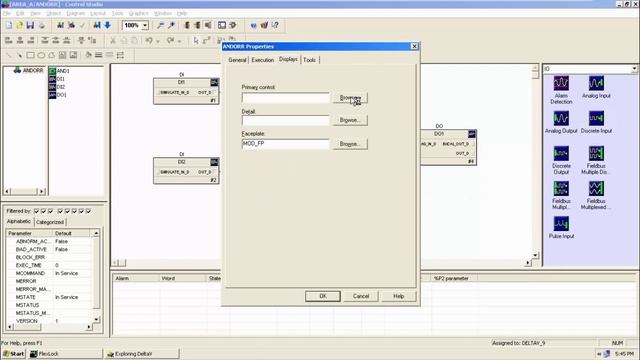Switch to FlexLock taskbar item

[x=64, y=354]
